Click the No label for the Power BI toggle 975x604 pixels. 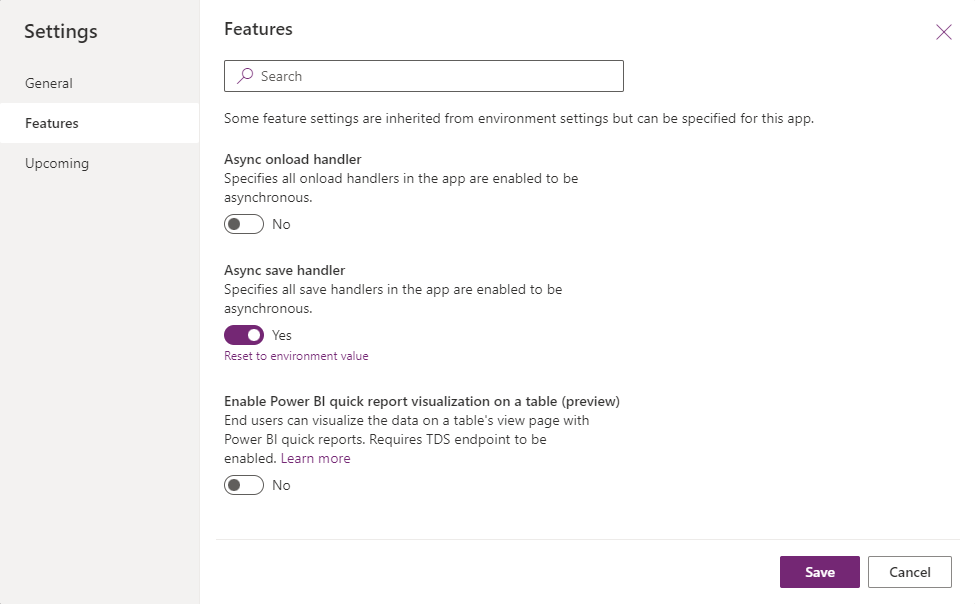click(x=281, y=485)
